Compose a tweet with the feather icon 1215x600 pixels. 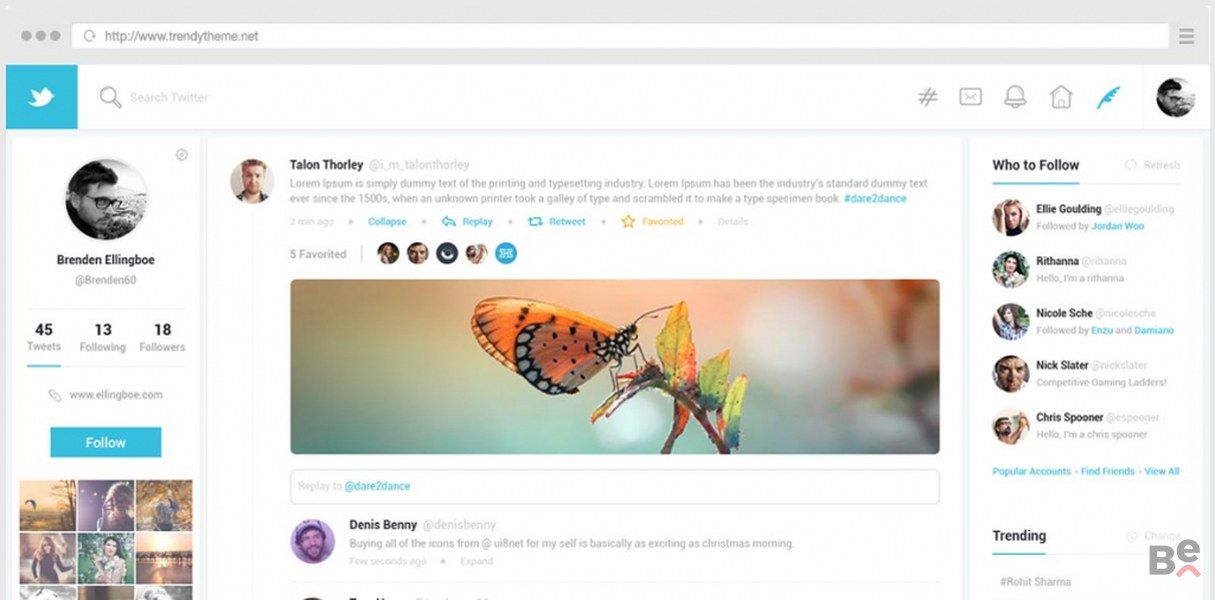[1108, 97]
